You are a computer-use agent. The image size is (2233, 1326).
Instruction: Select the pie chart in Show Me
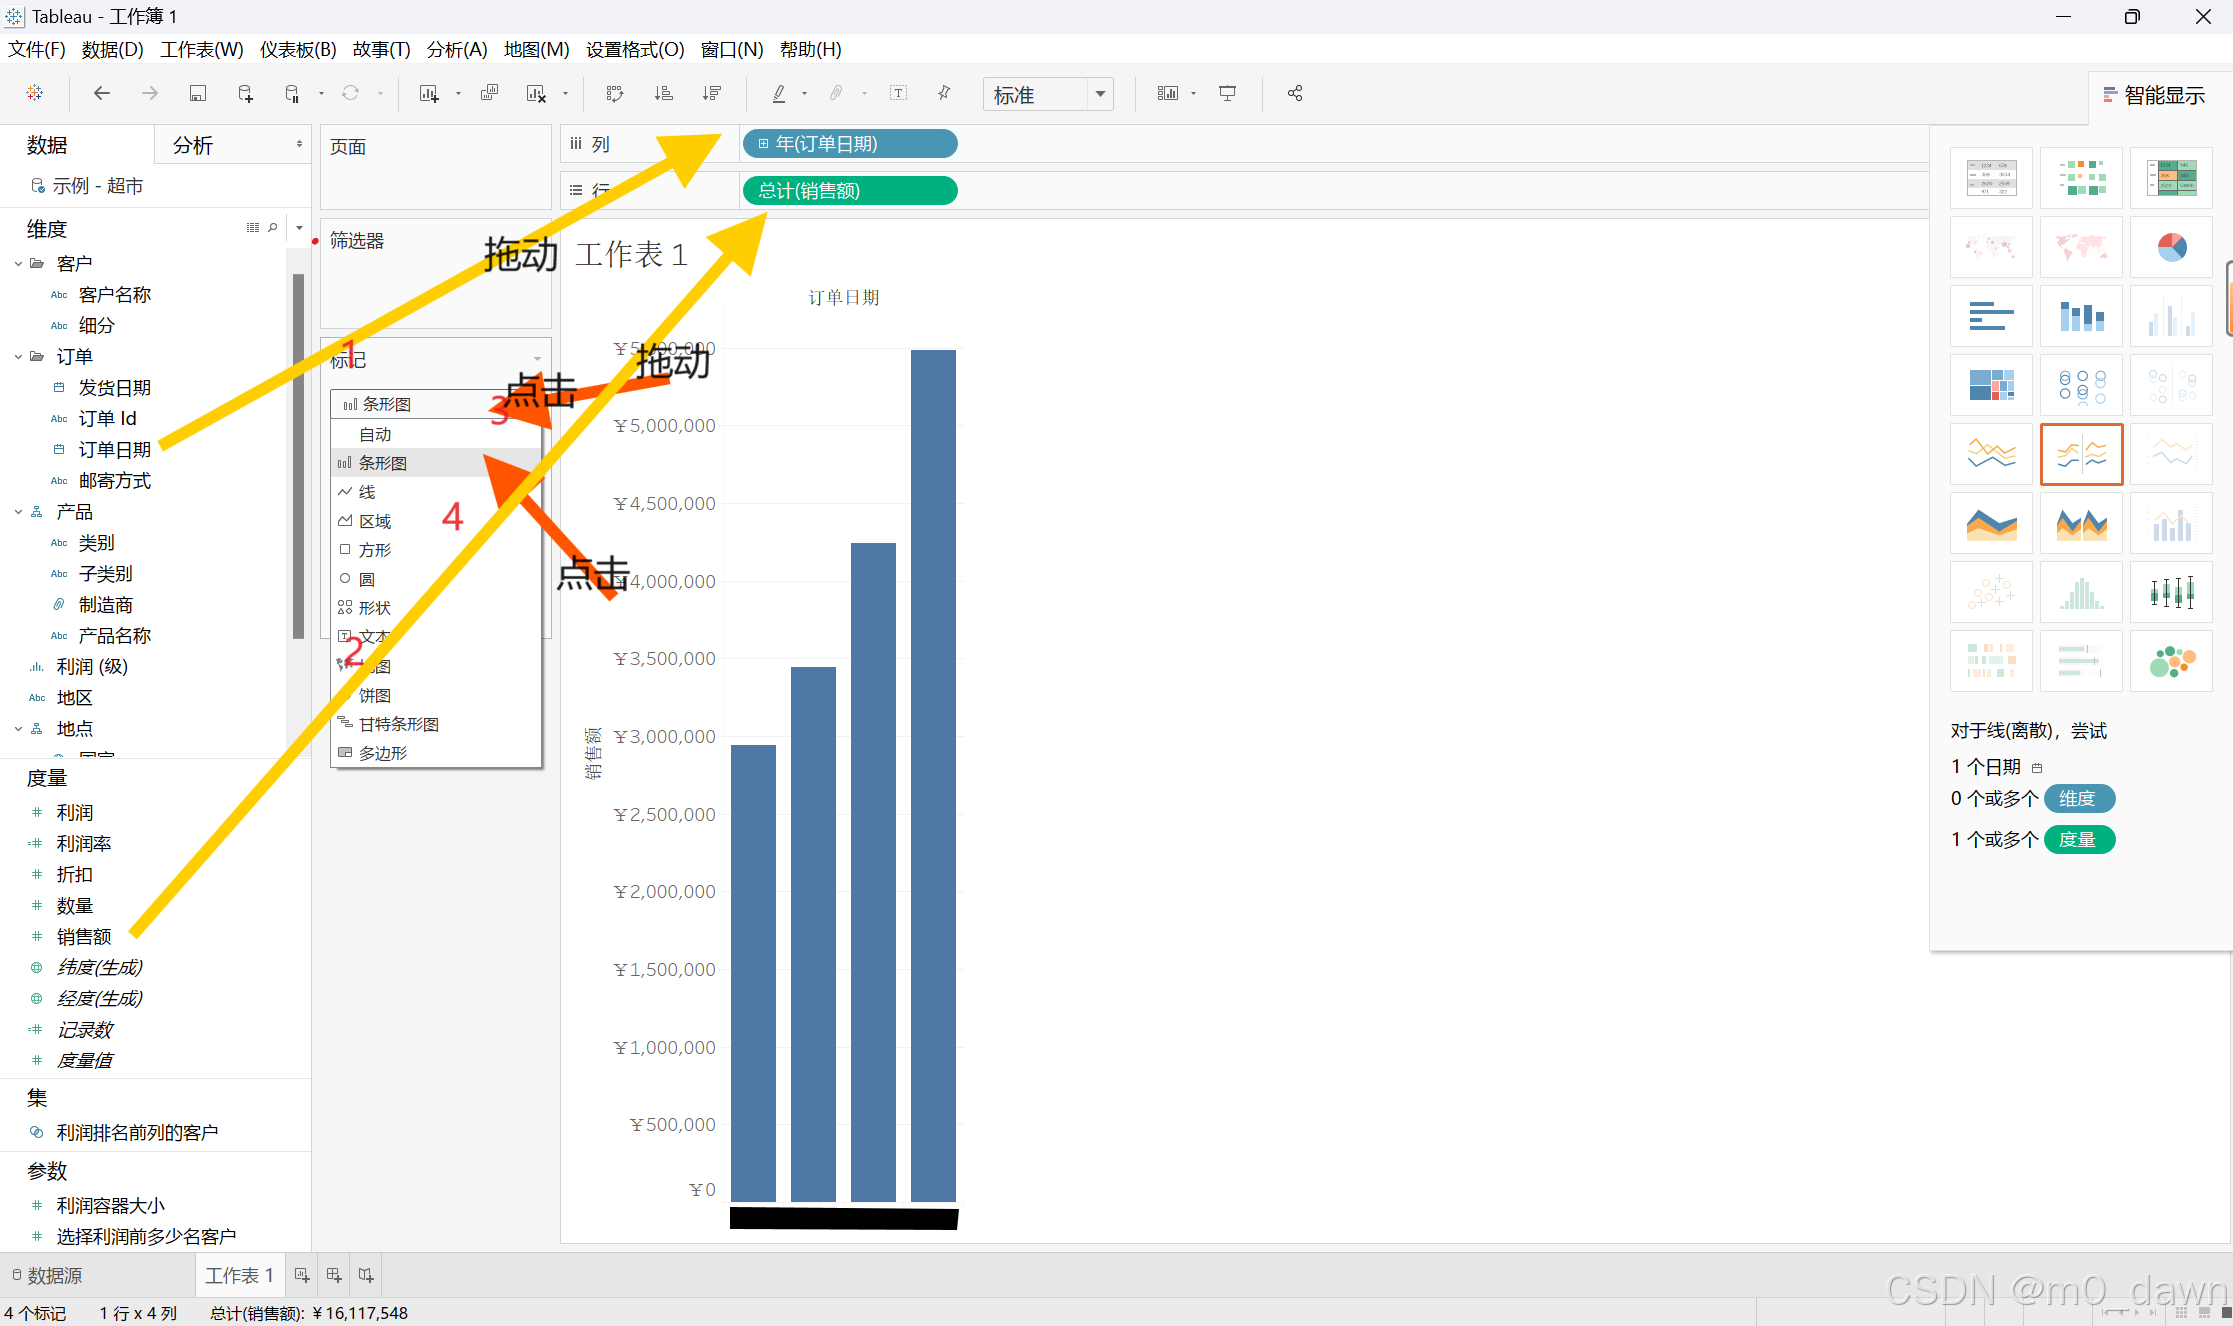pyautogui.click(x=2171, y=247)
